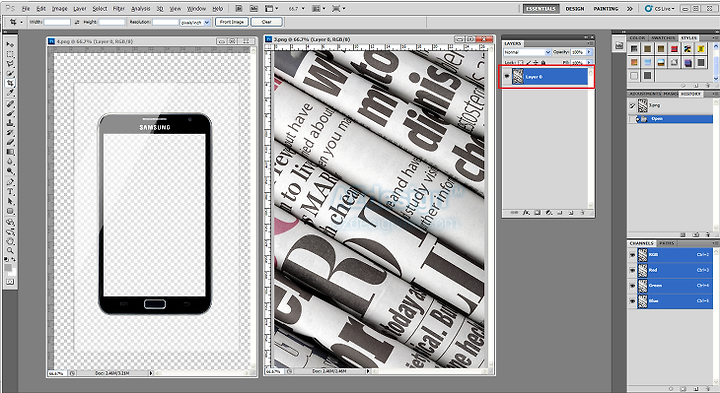Select the Lasso tool
Image resolution: width=720 pixels, height=393 pixels.
click(10, 64)
